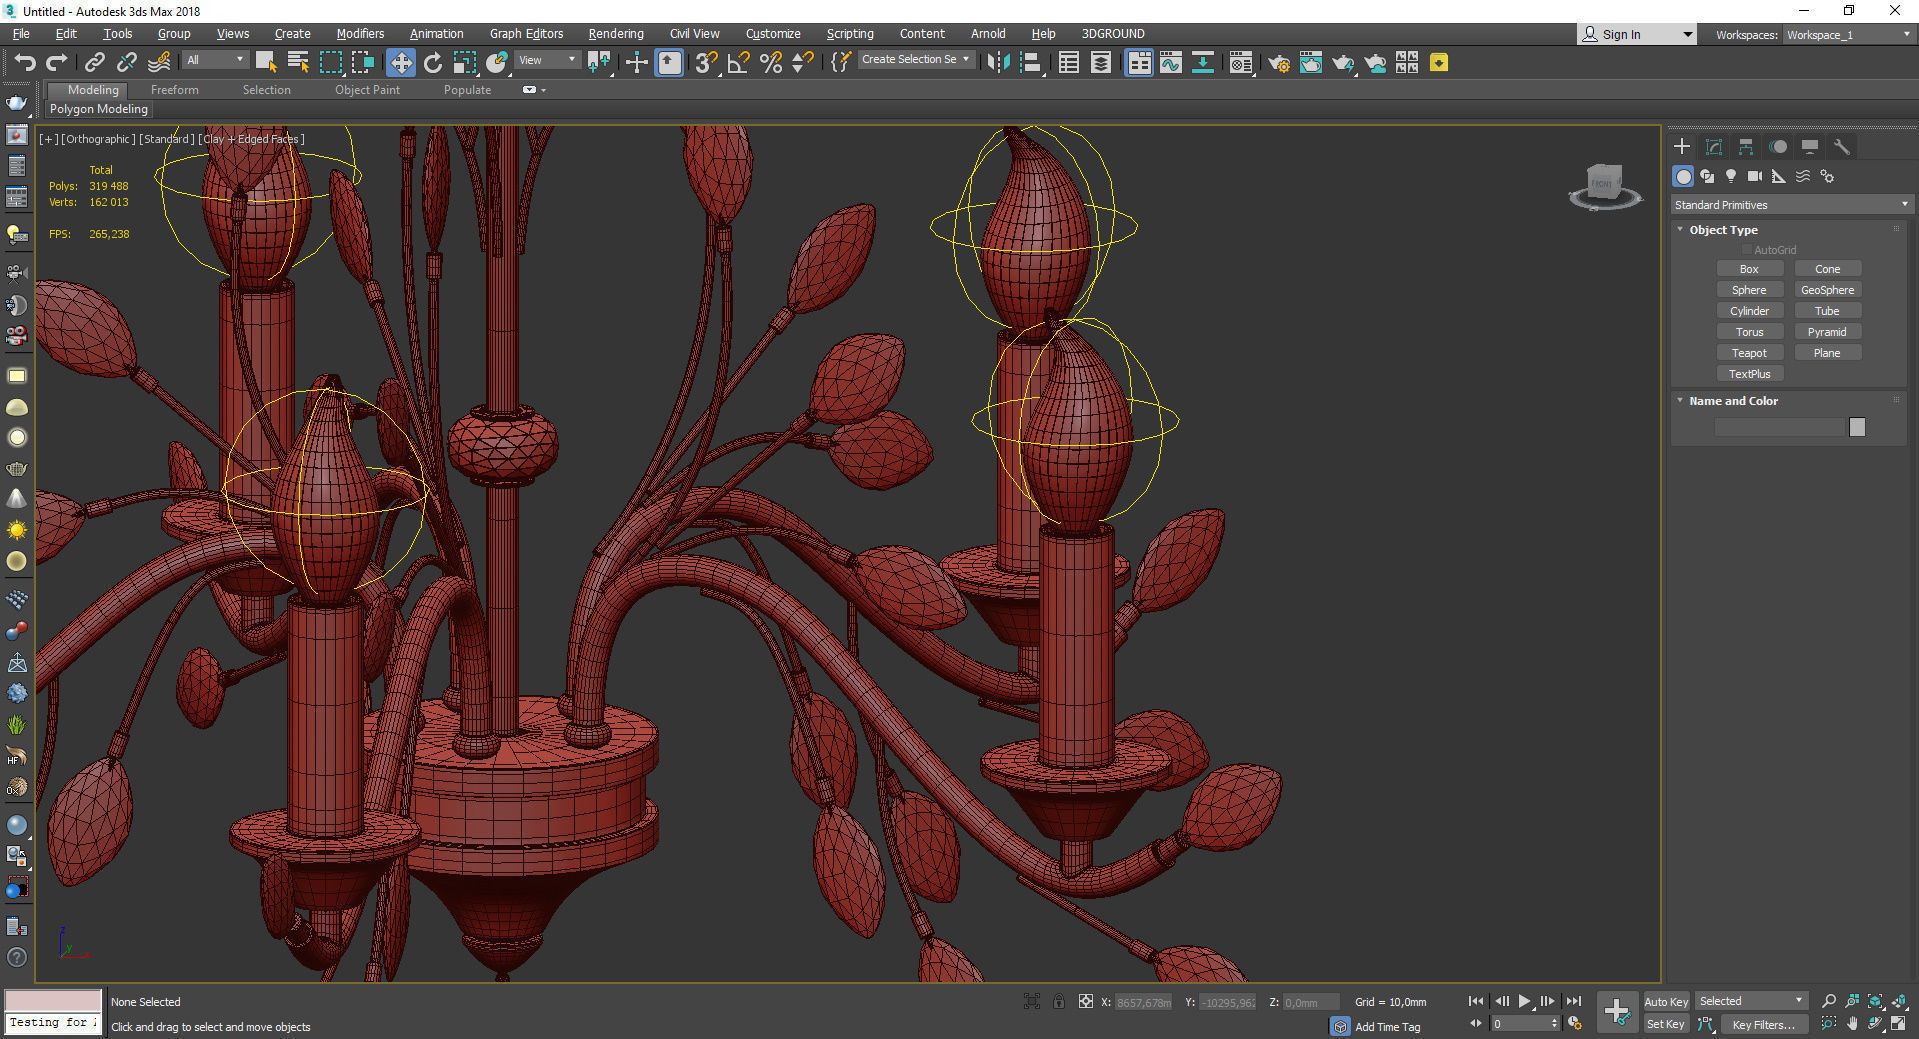Activate the Select and Rotate tool

pyautogui.click(x=433, y=62)
